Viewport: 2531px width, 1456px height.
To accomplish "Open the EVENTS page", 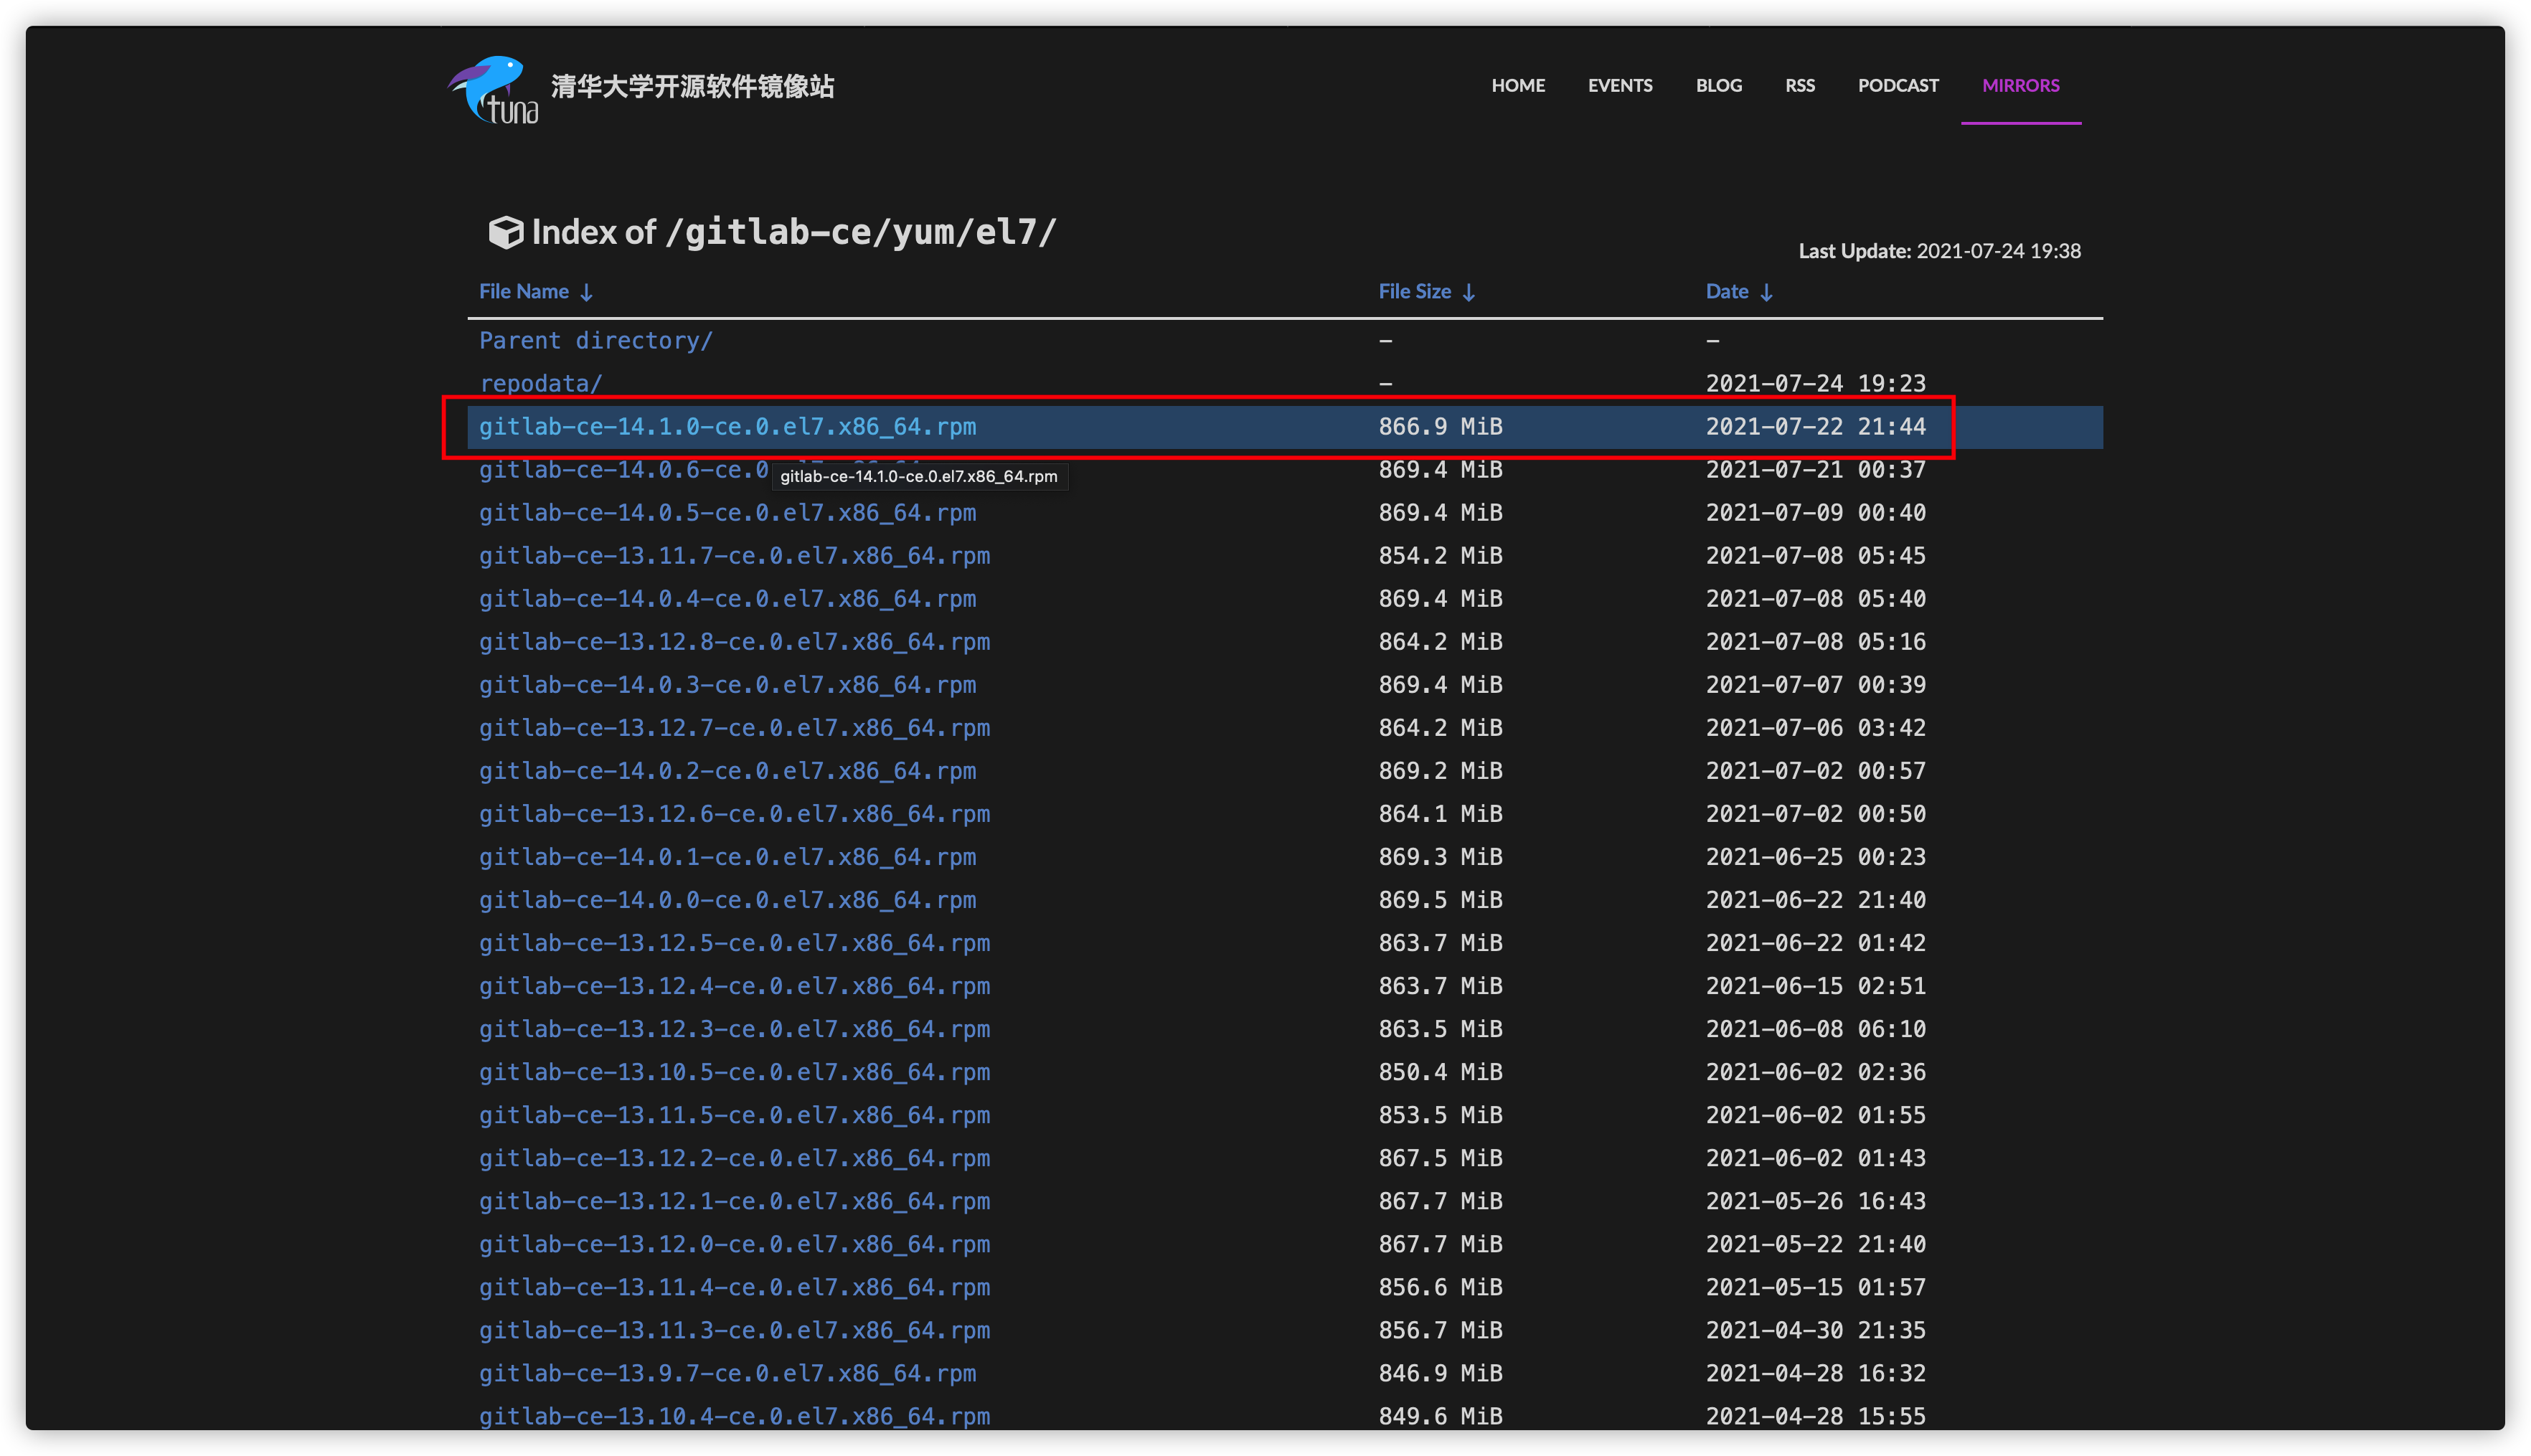I will coord(1620,86).
